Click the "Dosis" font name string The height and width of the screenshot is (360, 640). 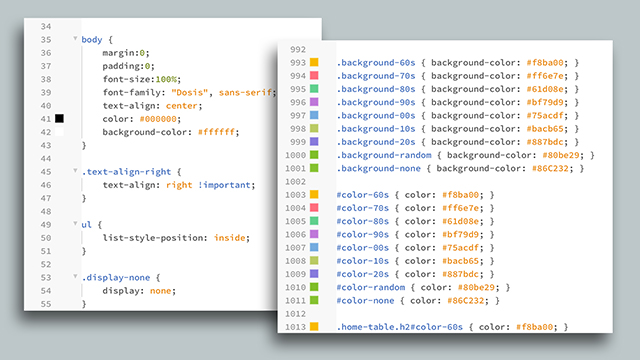190,93
